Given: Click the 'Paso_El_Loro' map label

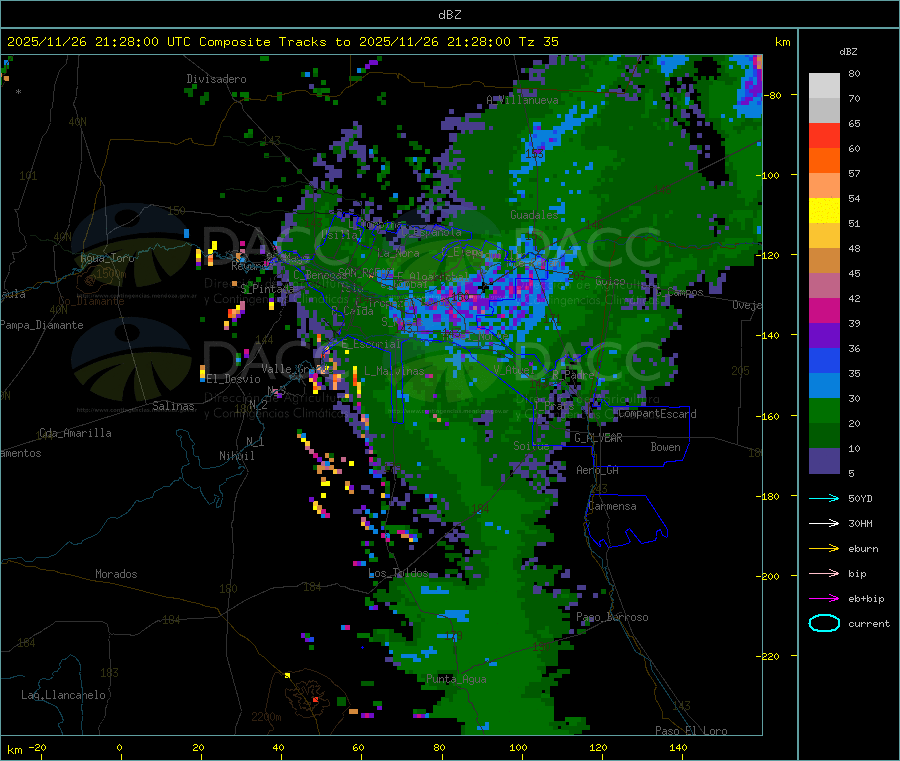Looking at the screenshot, I should pyautogui.click(x=691, y=731).
